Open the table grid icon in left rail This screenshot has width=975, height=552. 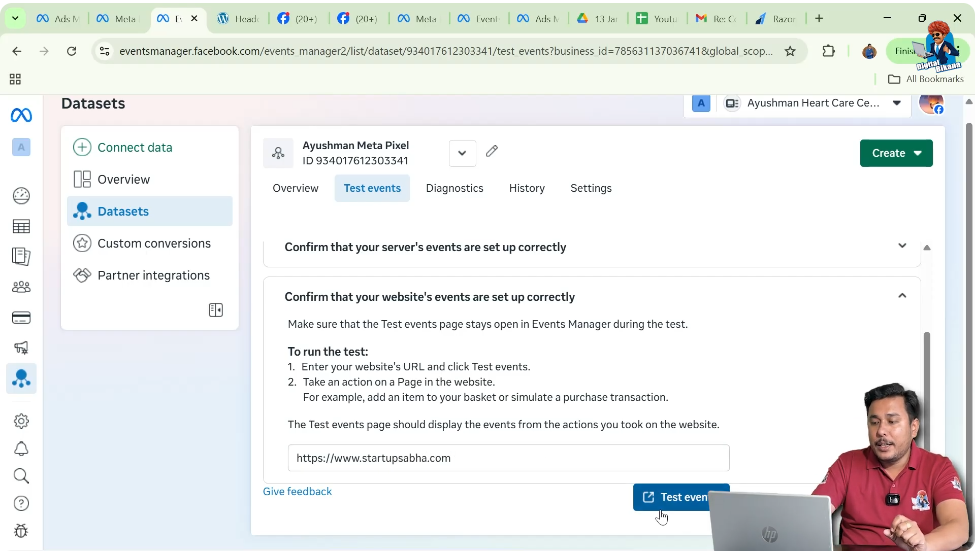(21, 226)
